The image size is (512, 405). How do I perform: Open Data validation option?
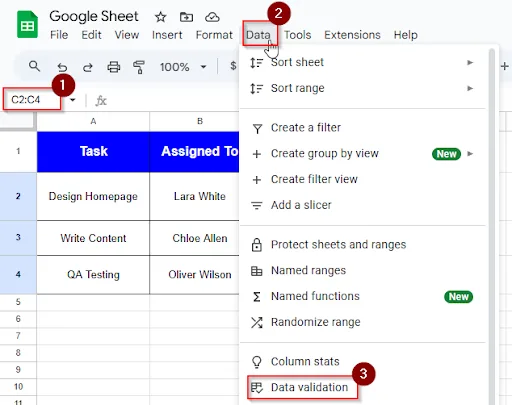coord(362,387)
